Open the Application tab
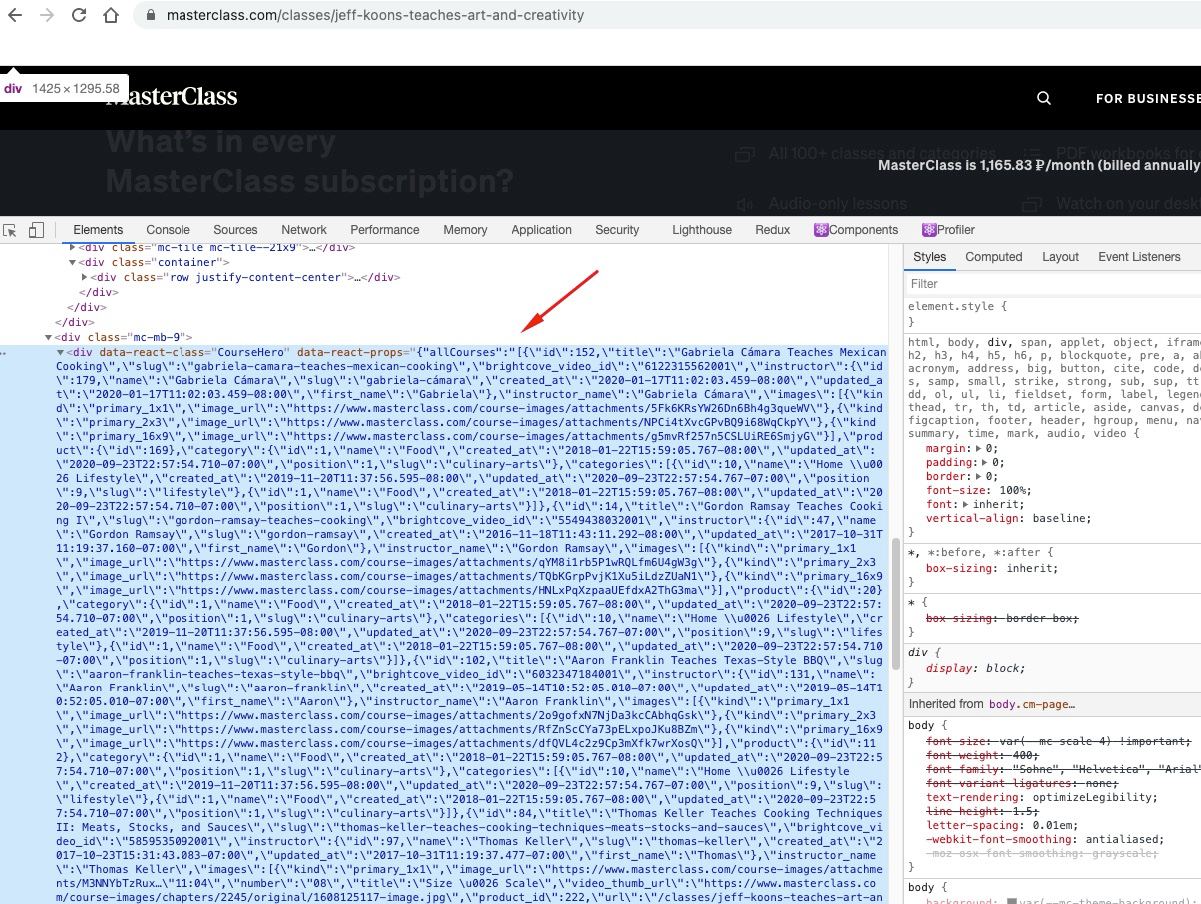This screenshot has height=904, width=1201. [541, 230]
